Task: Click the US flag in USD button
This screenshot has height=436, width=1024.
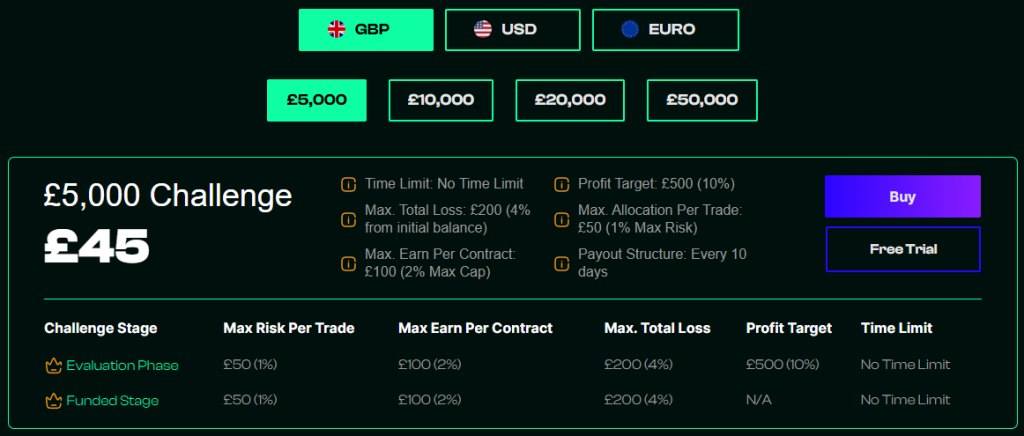Action: click(x=483, y=29)
